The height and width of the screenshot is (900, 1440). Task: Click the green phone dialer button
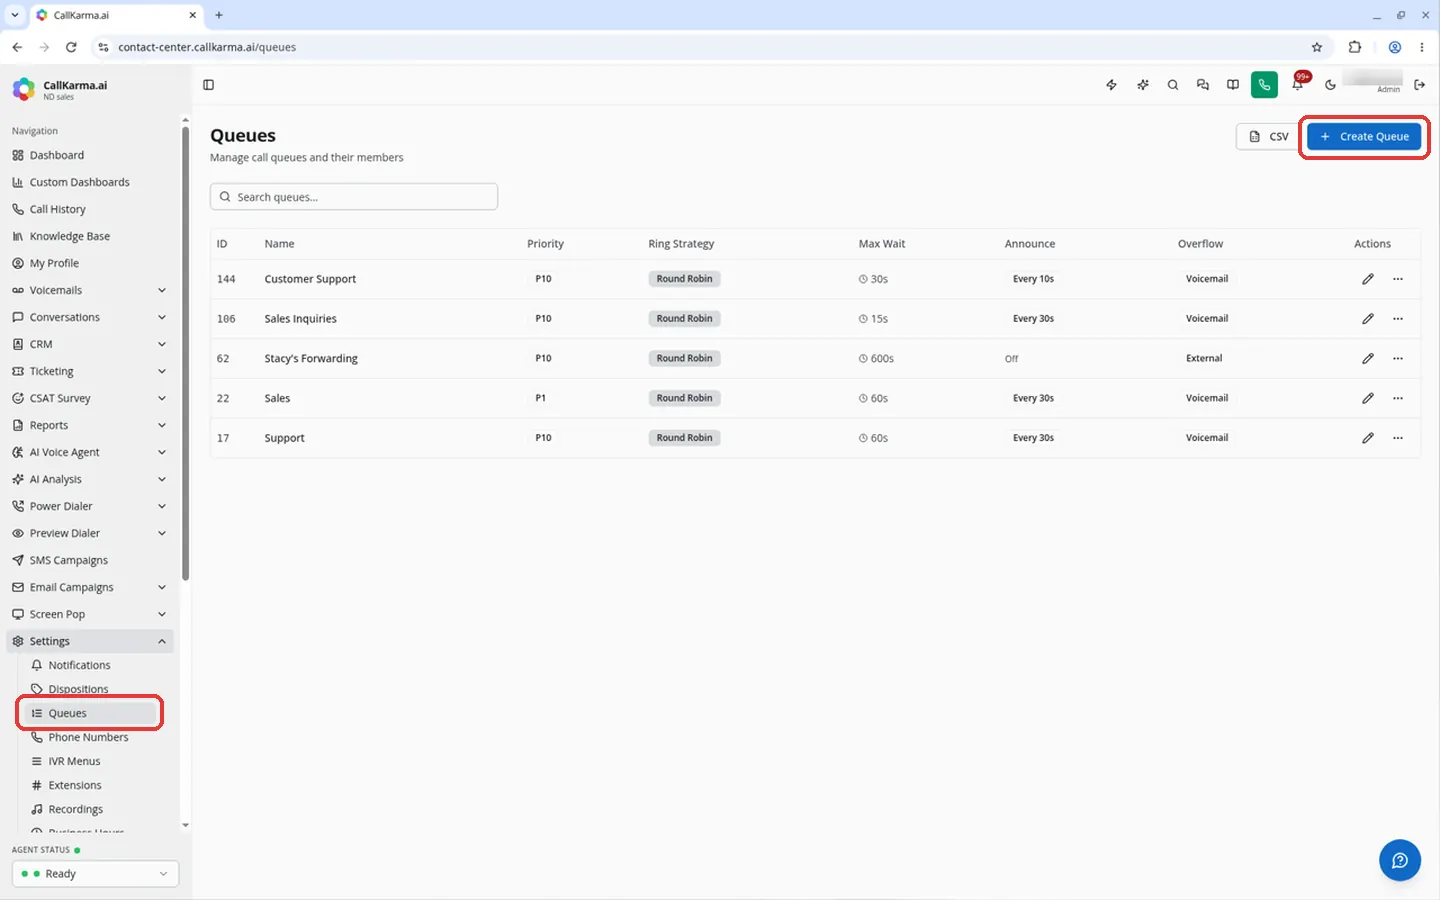click(x=1264, y=85)
